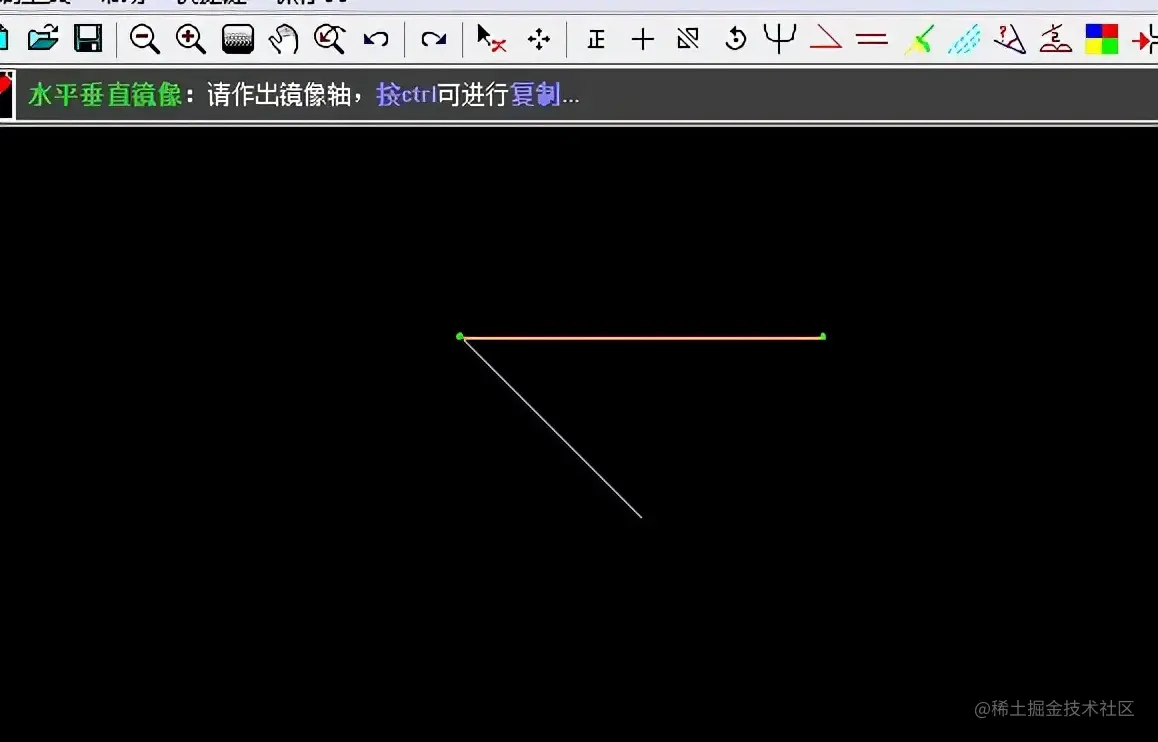This screenshot has width=1158, height=742.
Task: Click the diagonal-split rectangle mirror icon
Action: [688, 38]
